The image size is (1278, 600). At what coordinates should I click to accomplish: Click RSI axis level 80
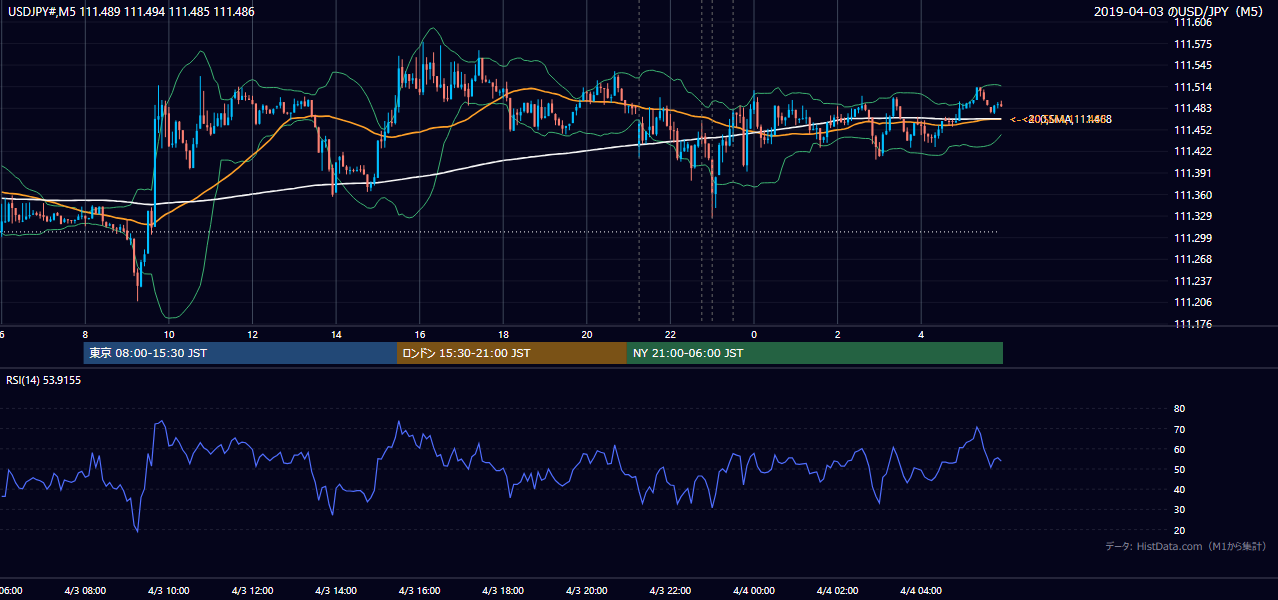pos(1179,409)
